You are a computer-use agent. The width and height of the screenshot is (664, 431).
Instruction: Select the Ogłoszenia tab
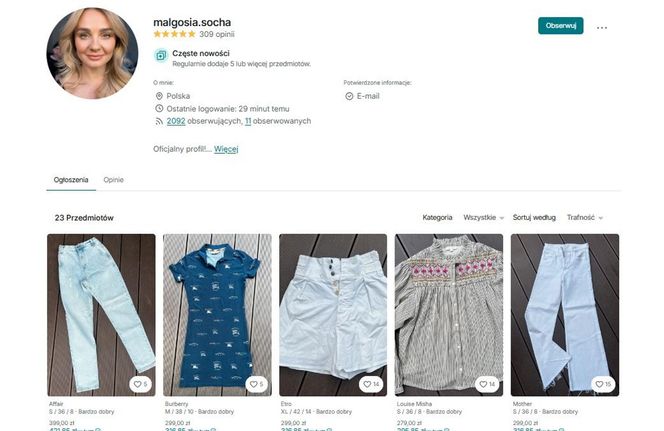[71, 180]
